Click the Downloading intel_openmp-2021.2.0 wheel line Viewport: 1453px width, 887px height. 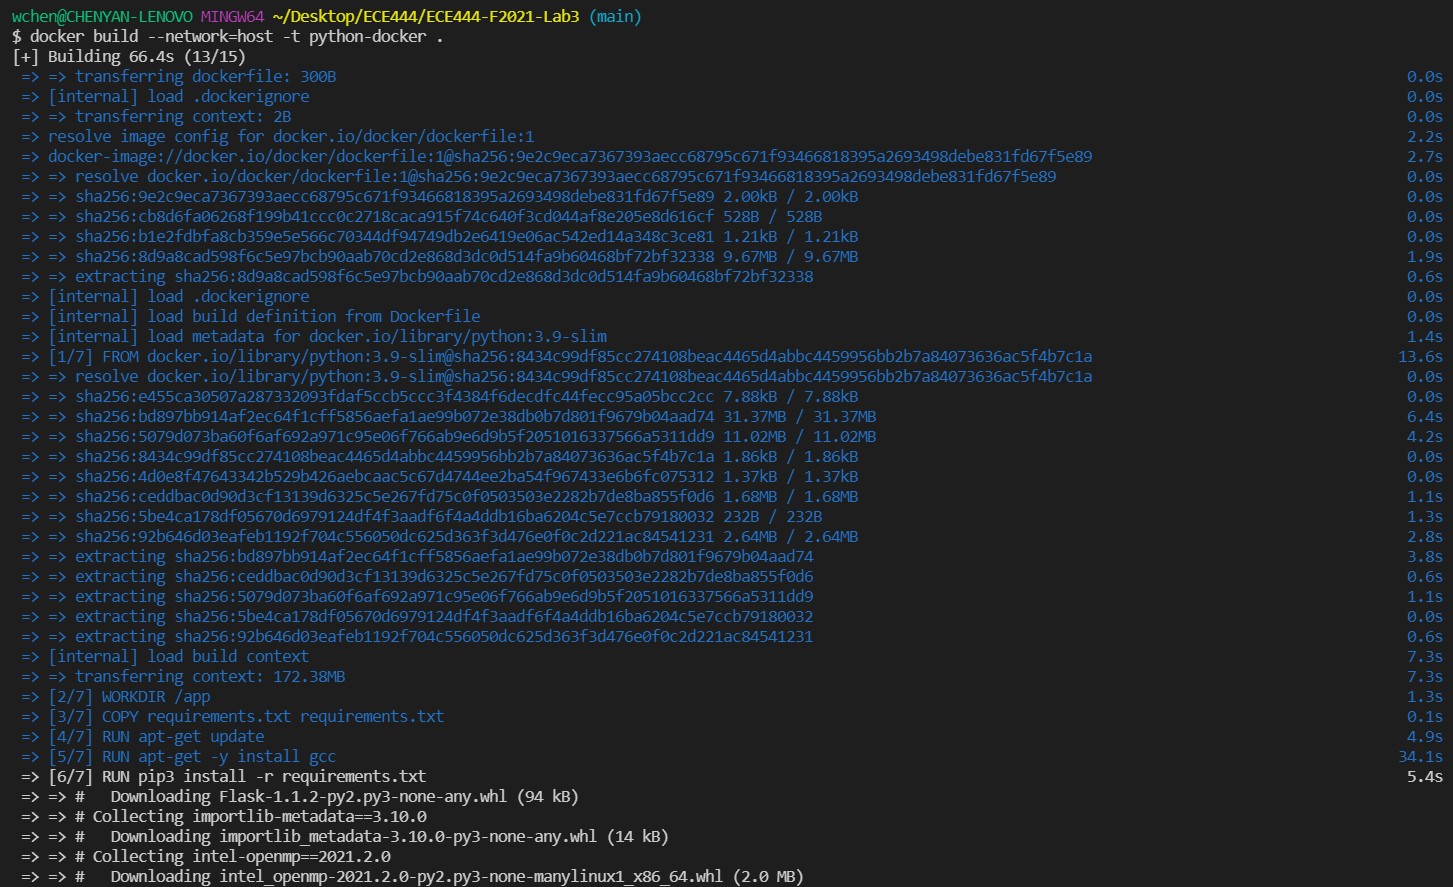(x=412, y=877)
